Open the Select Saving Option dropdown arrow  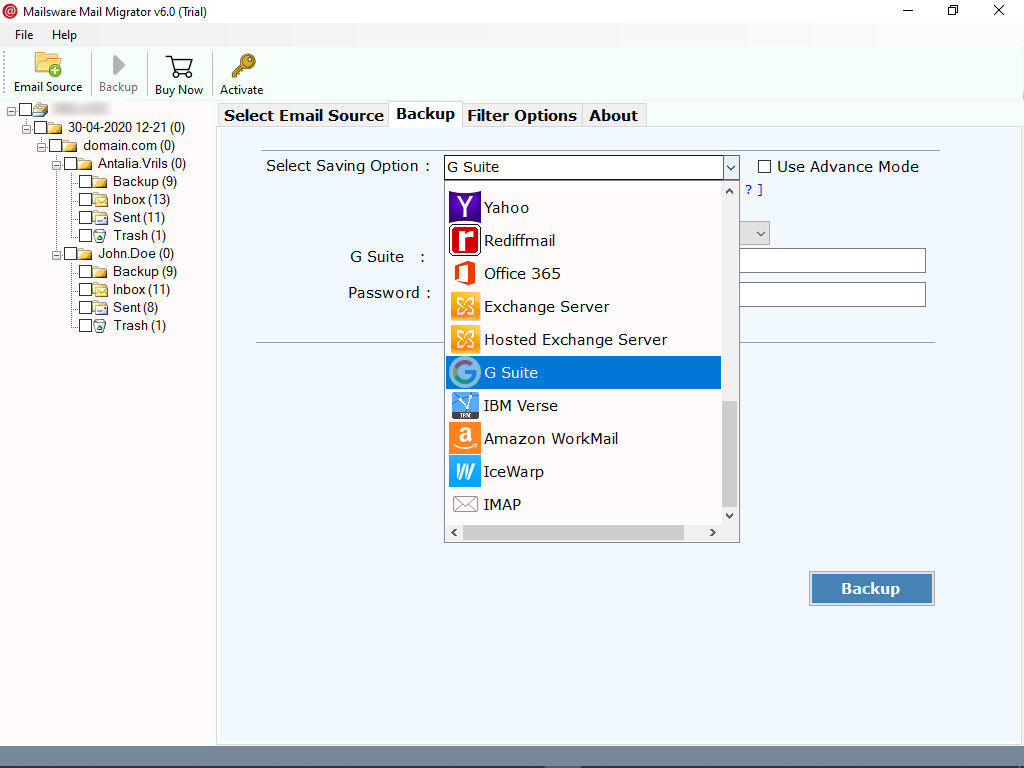[x=731, y=168]
